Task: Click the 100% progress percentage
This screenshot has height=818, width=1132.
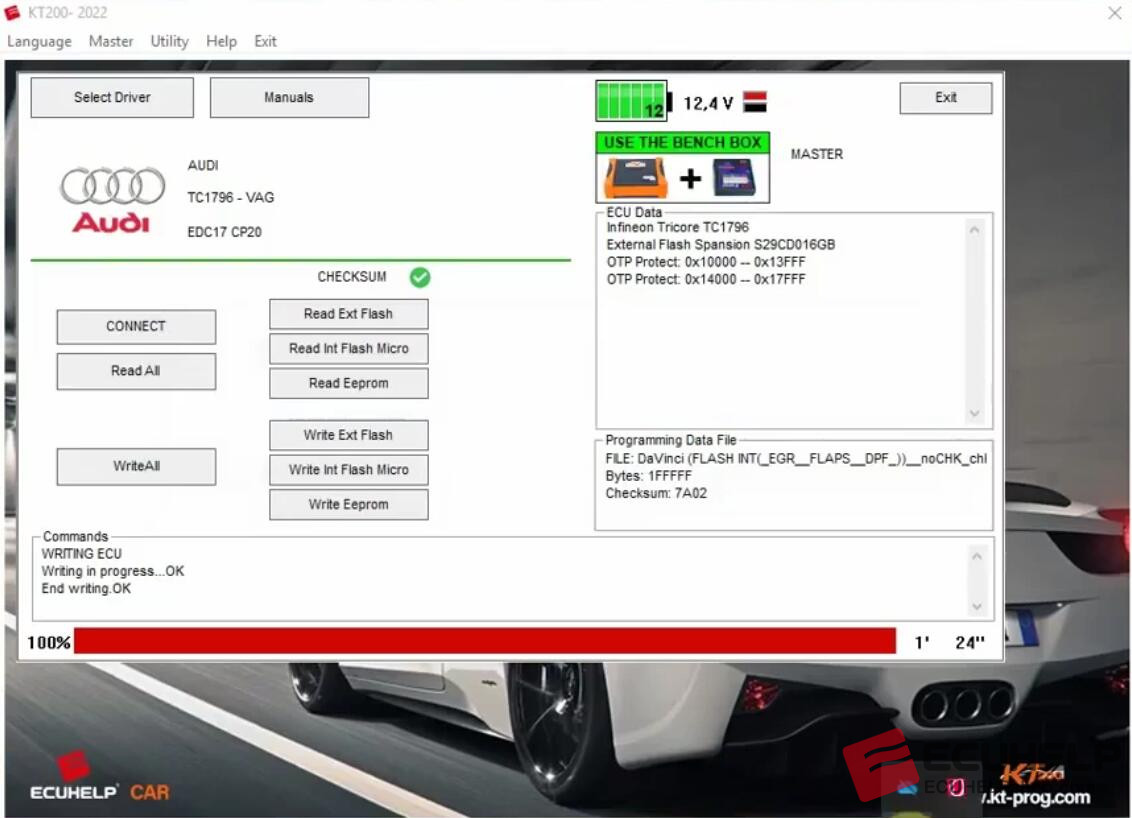Action: tap(49, 643)
